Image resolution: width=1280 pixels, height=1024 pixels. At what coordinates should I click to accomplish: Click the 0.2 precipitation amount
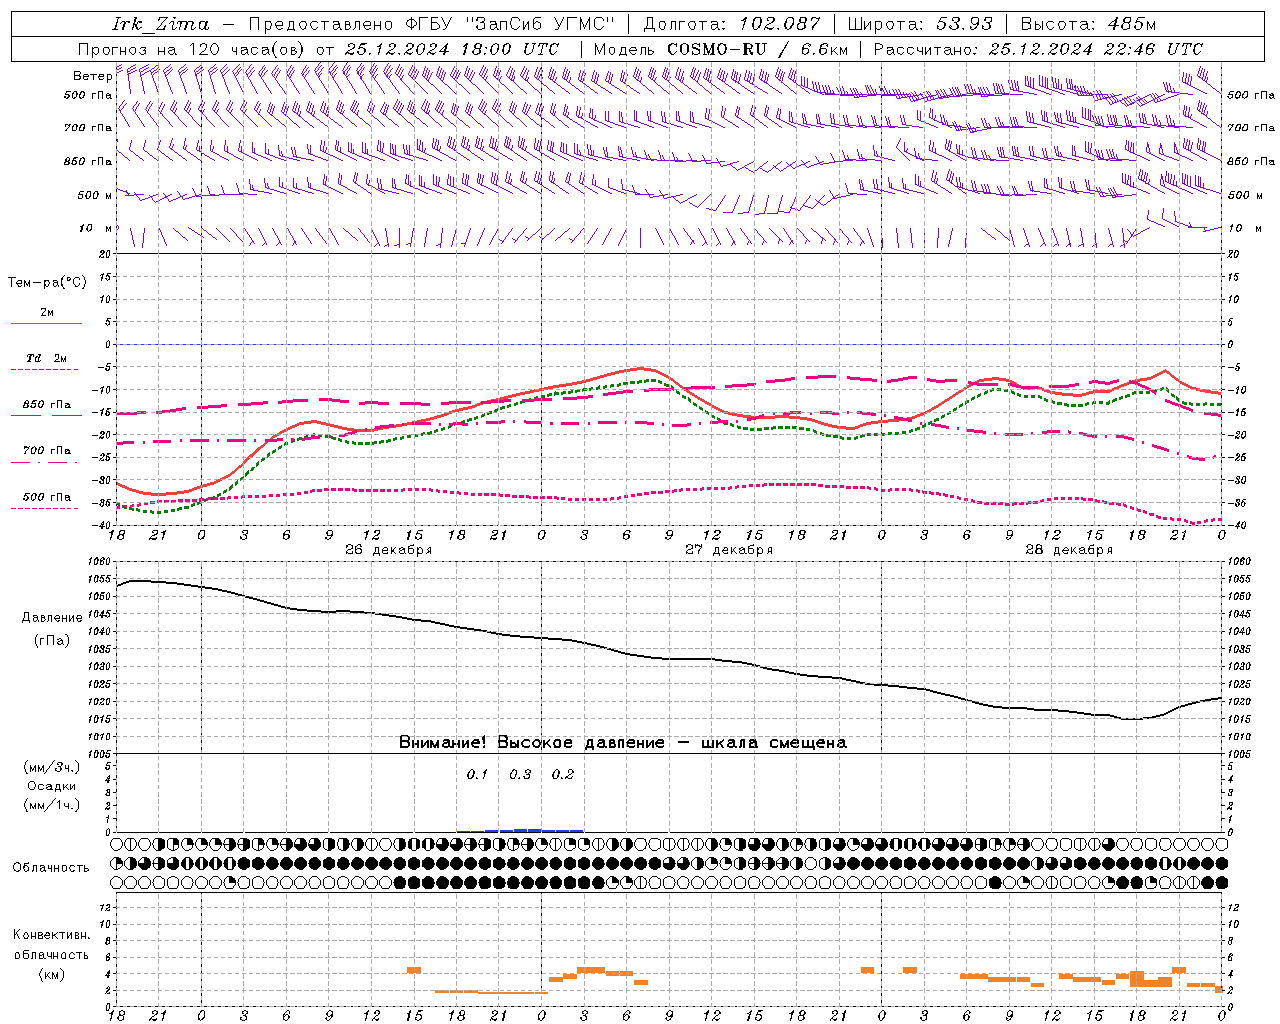tap(563, 774)
